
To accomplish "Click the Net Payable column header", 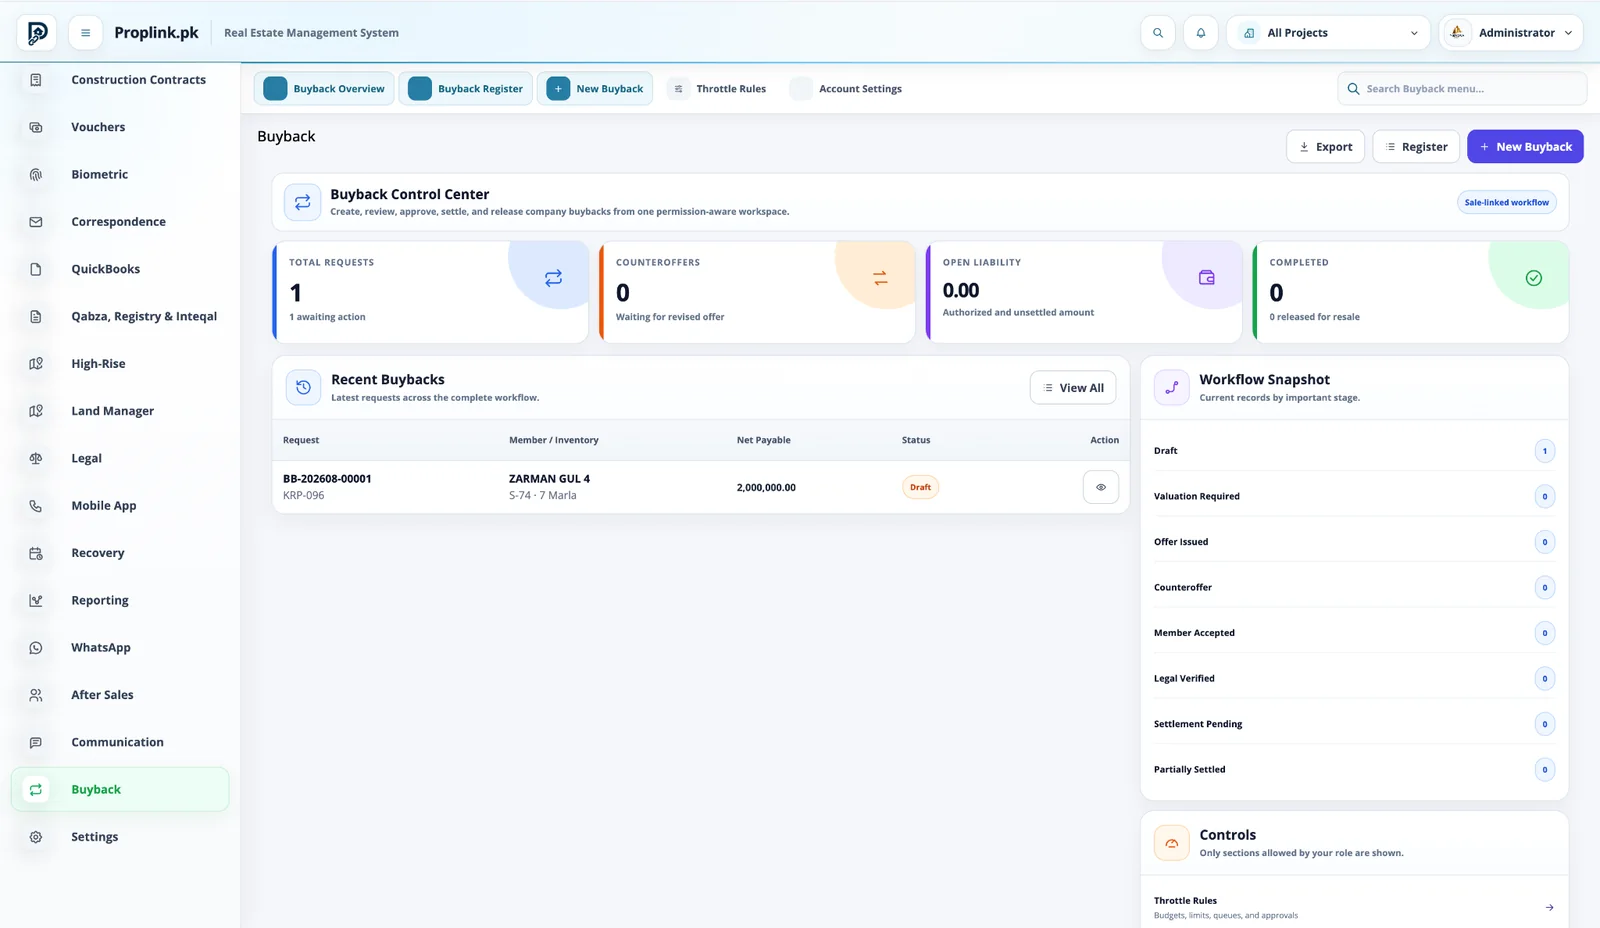I will pyautogui.click(x=764, y=440).
